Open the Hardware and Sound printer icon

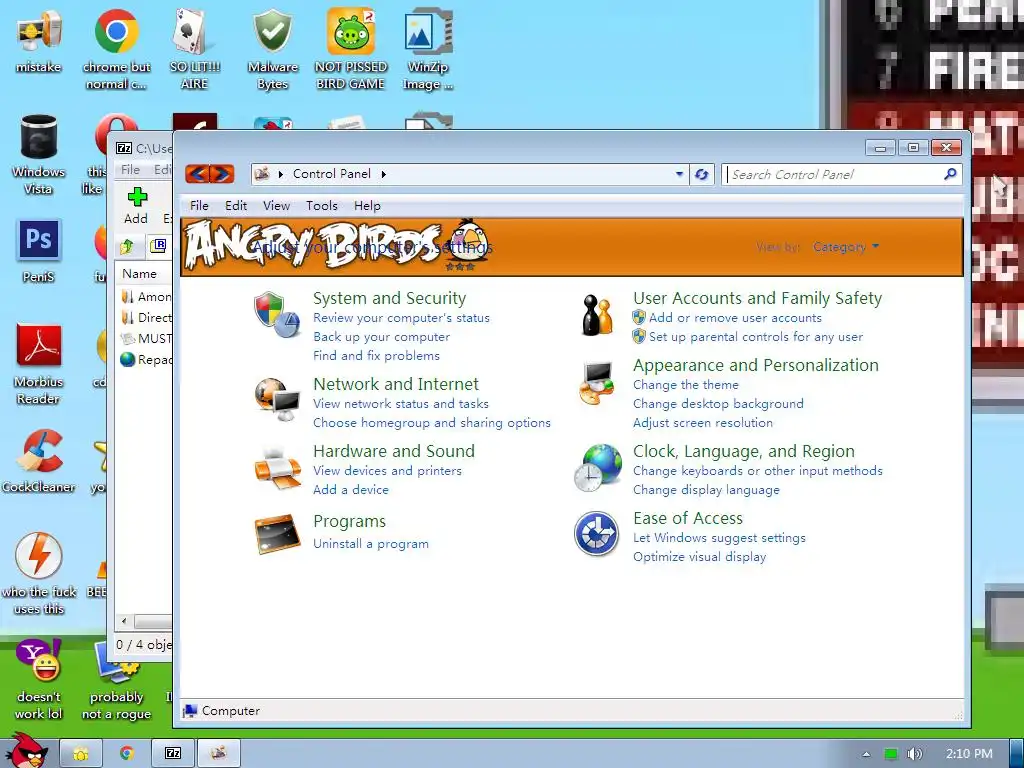[278, 467]
